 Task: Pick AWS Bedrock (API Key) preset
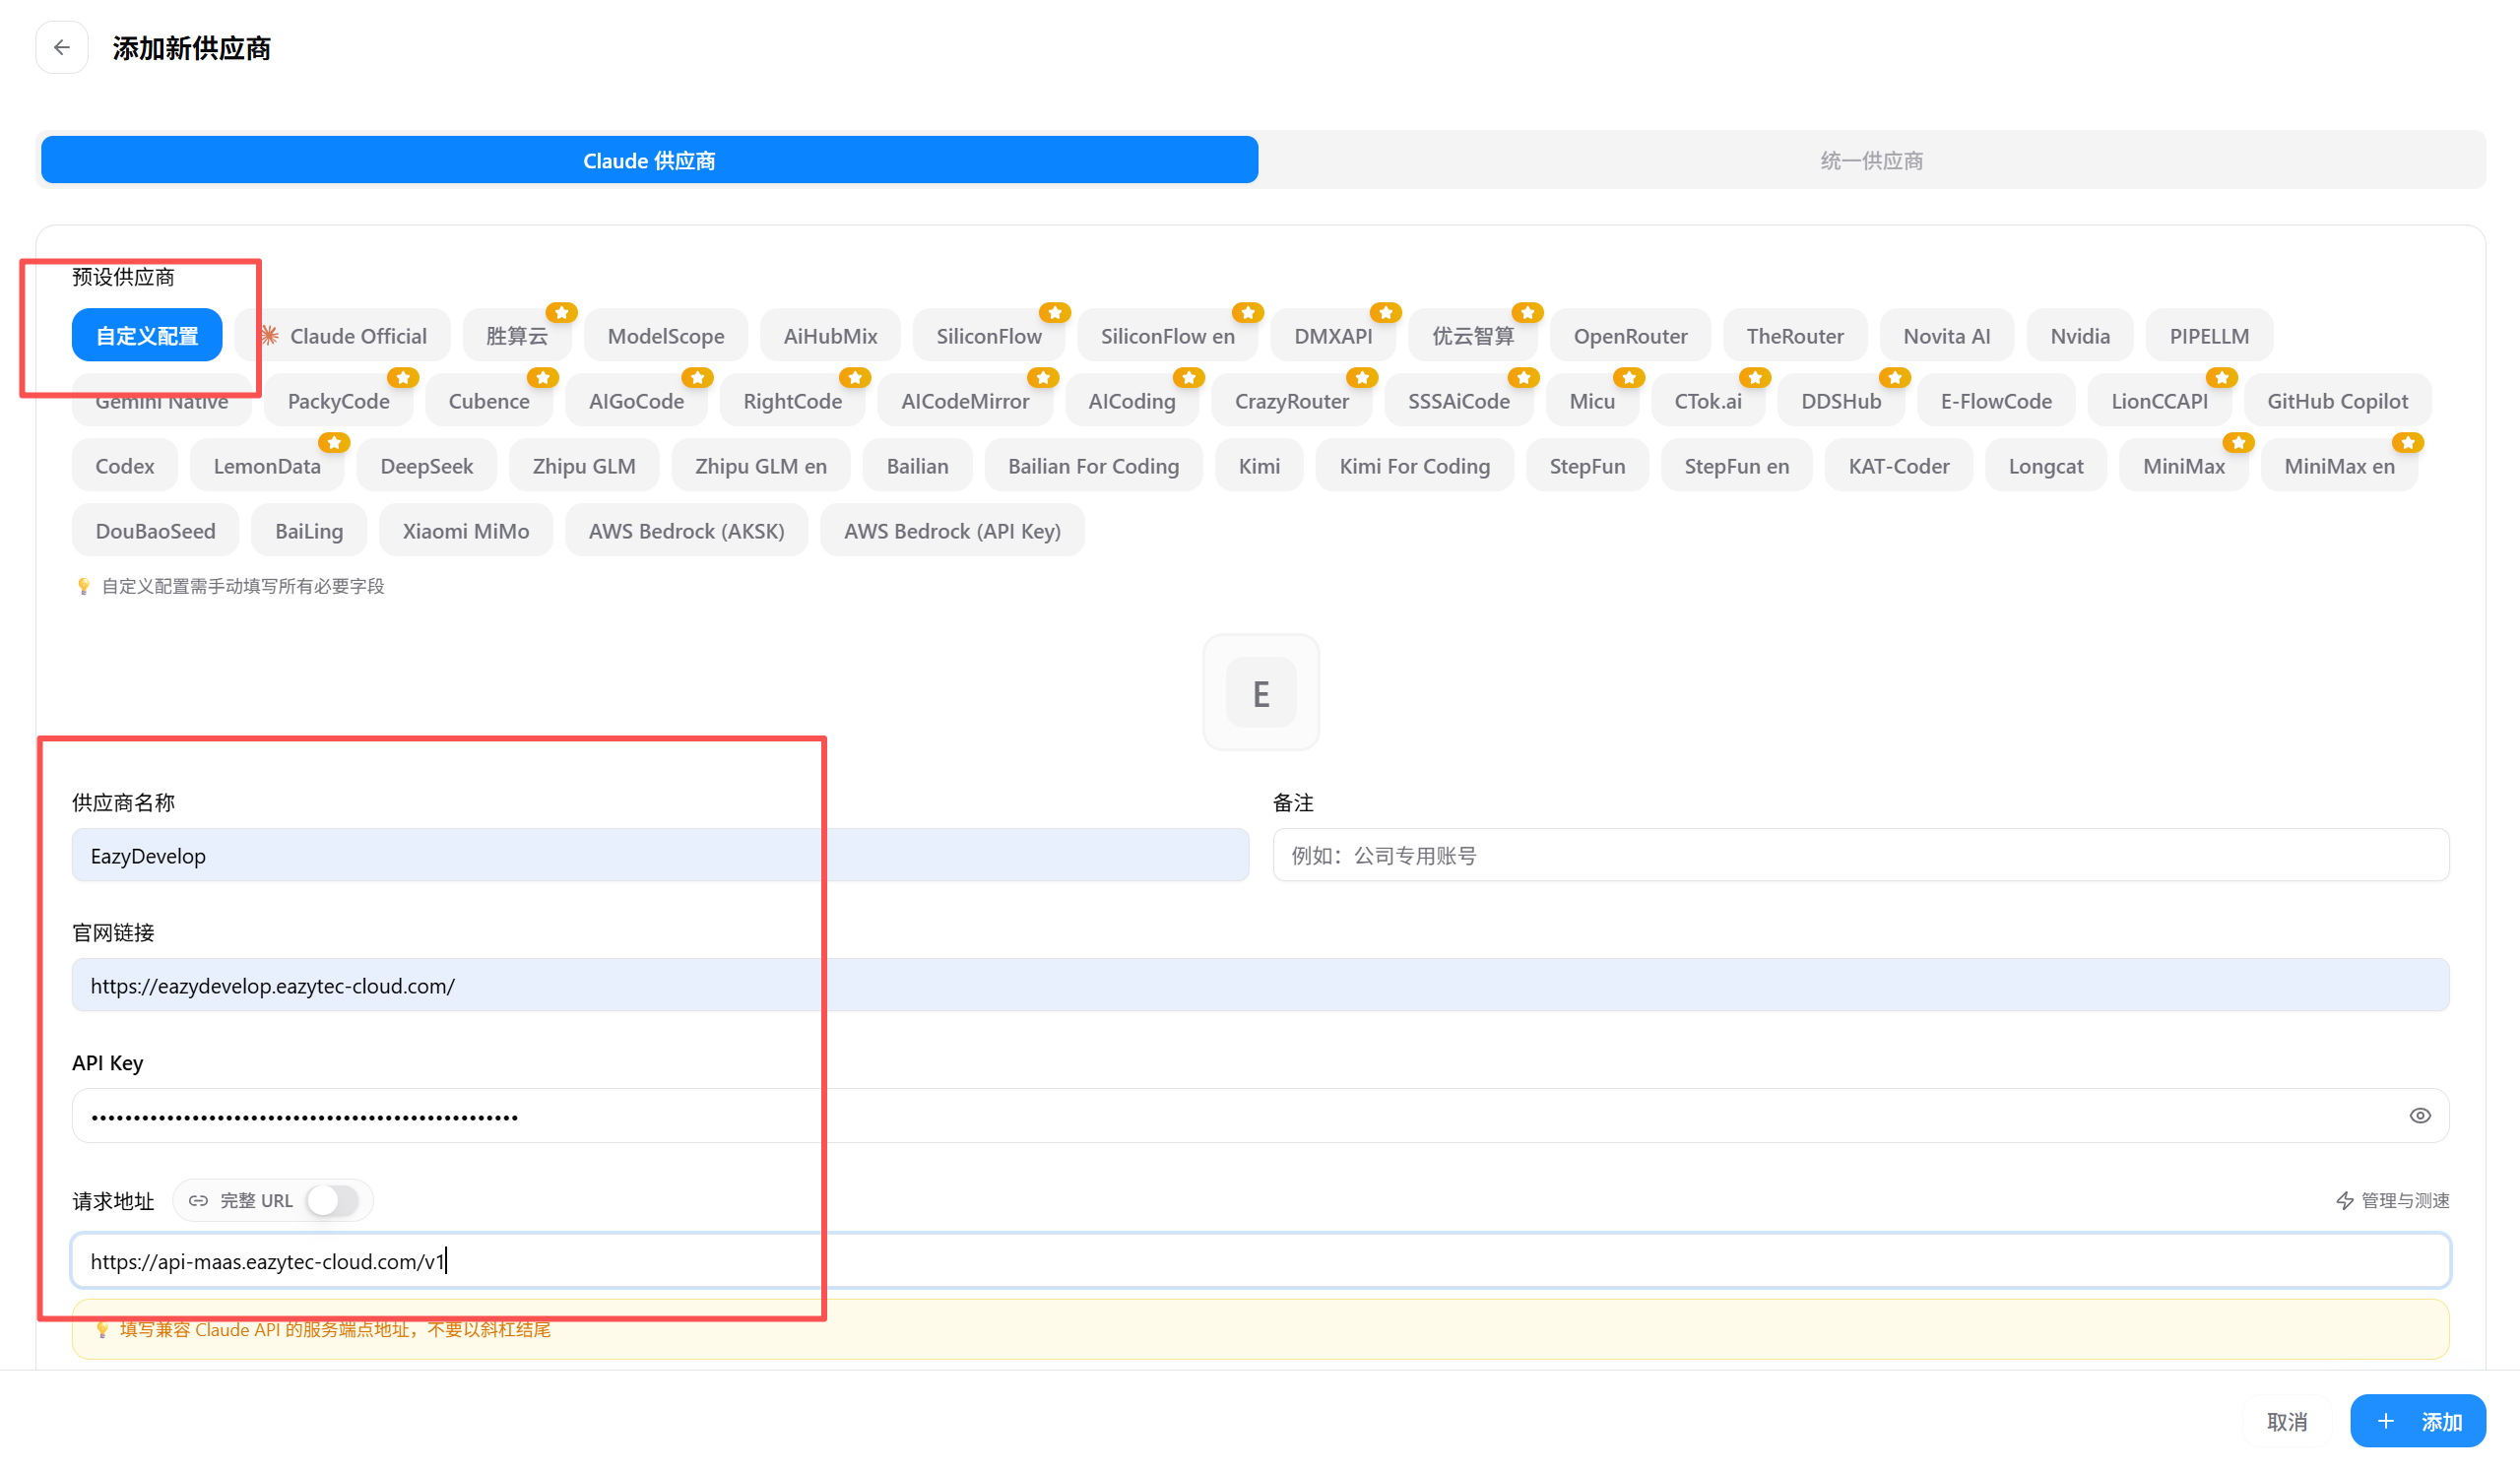(x=952, y=530)
